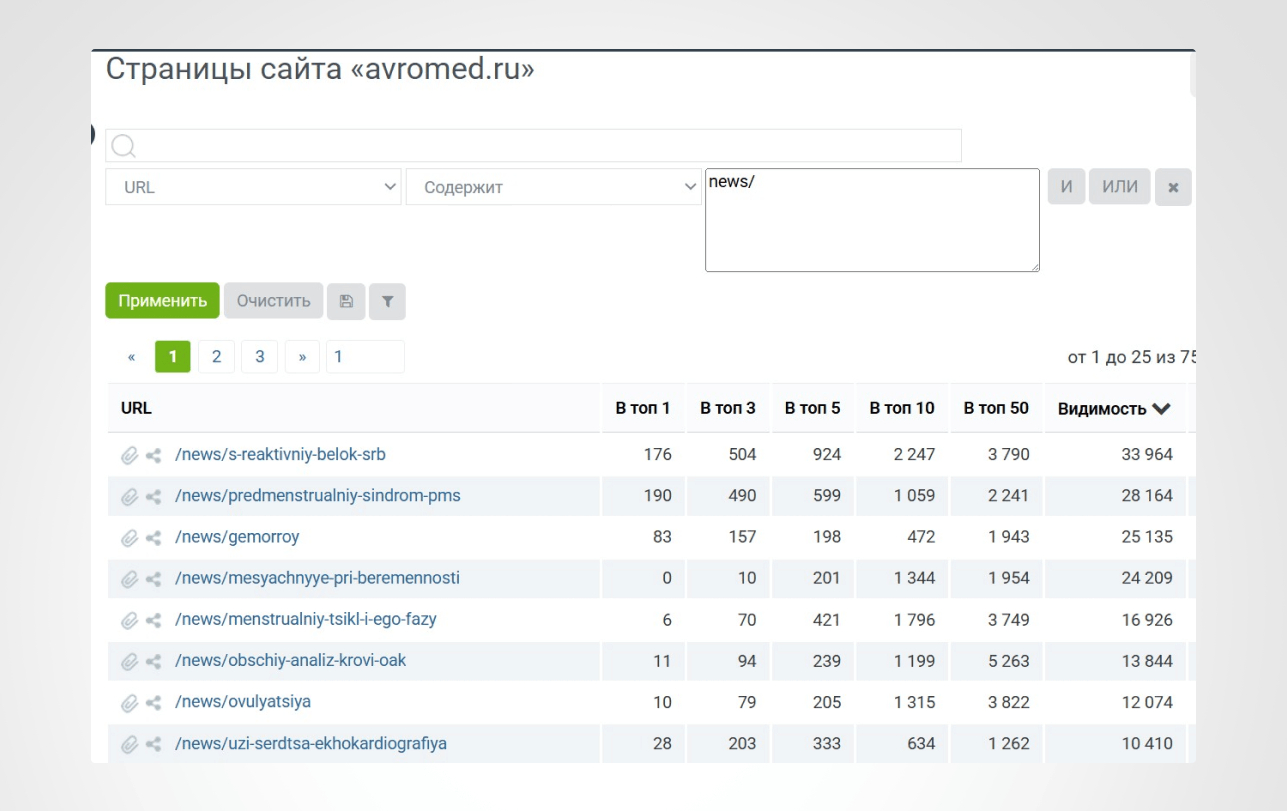Screen dimensions: 1287x811
Task: Open the URL field dropdown
Action: point(253,187)
